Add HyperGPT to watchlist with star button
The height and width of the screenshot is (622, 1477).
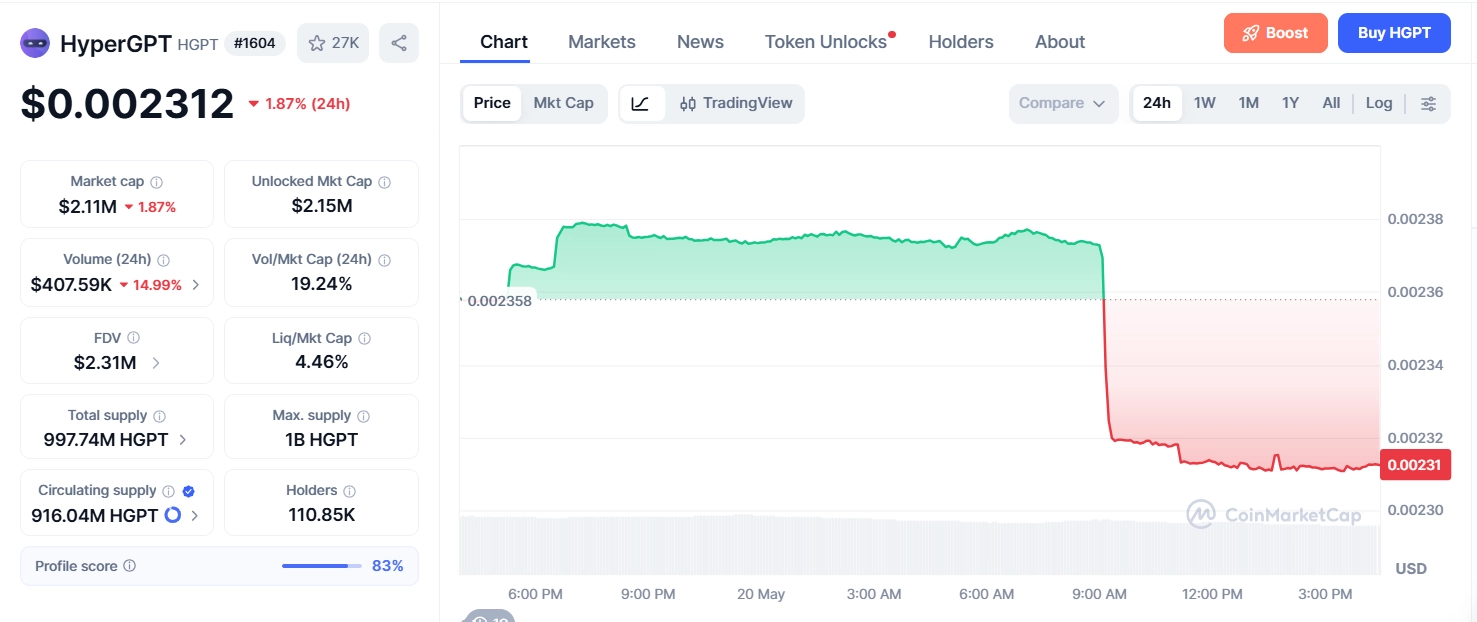coord(333,43)
